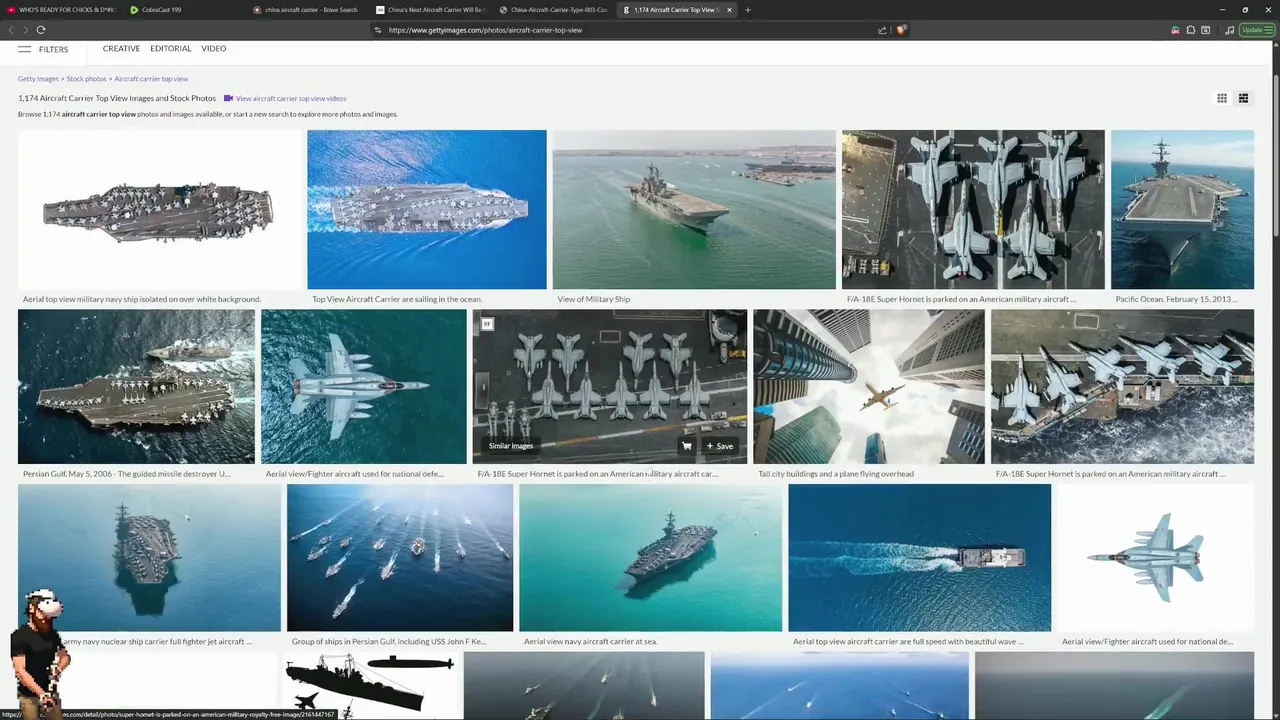Image resolution: width=1280 pixels, height=720 pixels.
Task: Add hovered Super Hornet image to cart
Action: coord(687,446)
